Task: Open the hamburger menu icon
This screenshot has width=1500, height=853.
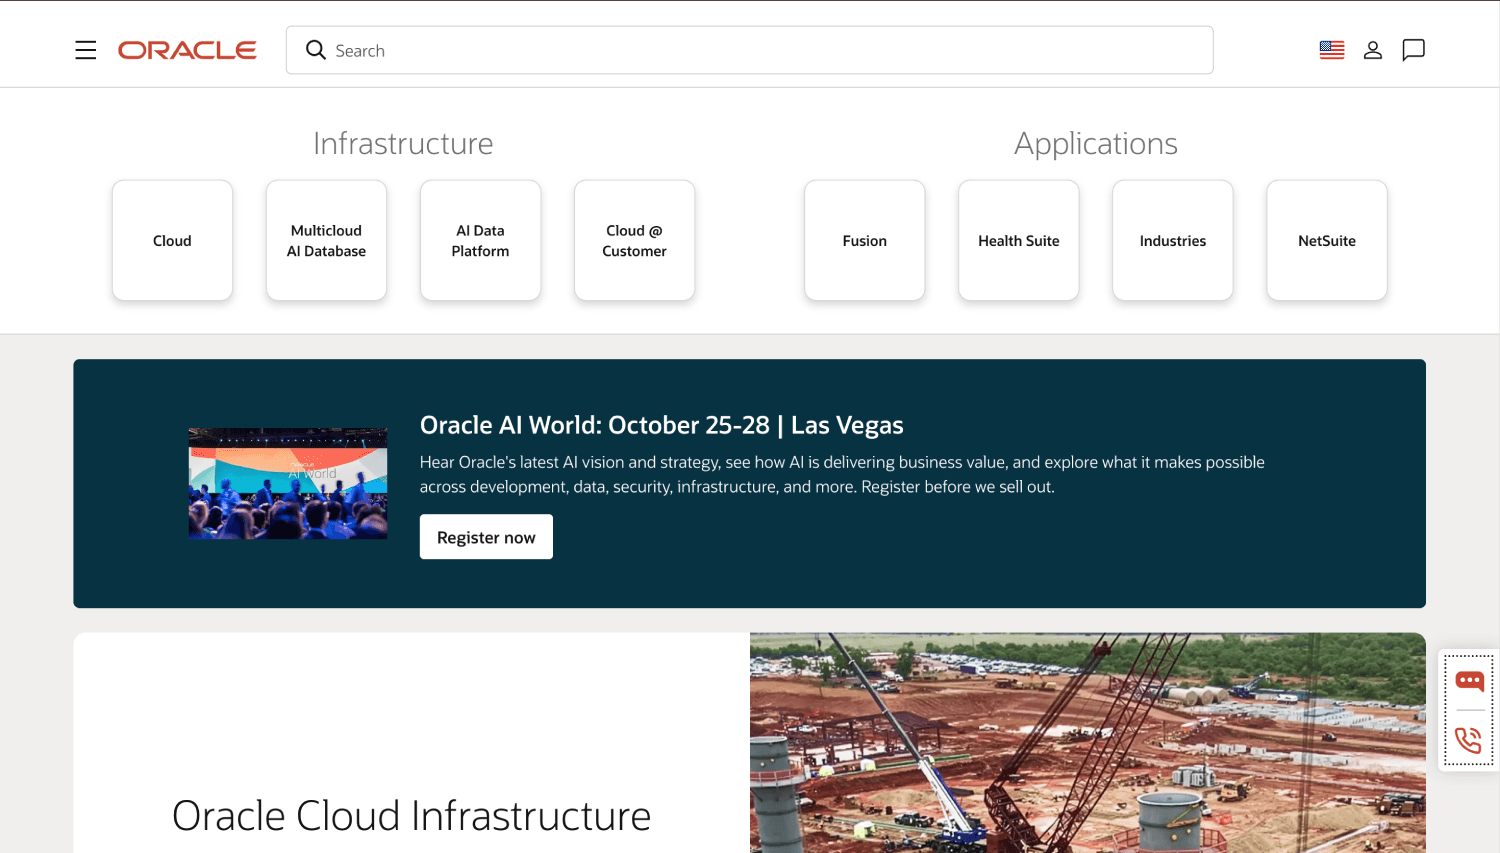Action: tap(86, 50)
